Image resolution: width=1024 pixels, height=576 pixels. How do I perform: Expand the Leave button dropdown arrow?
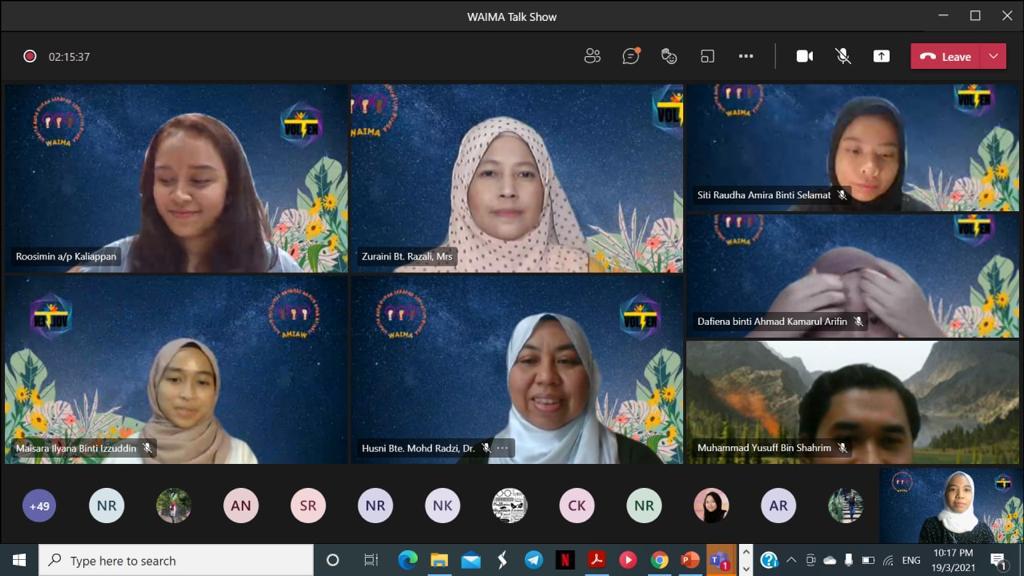(x=993, y=56)
